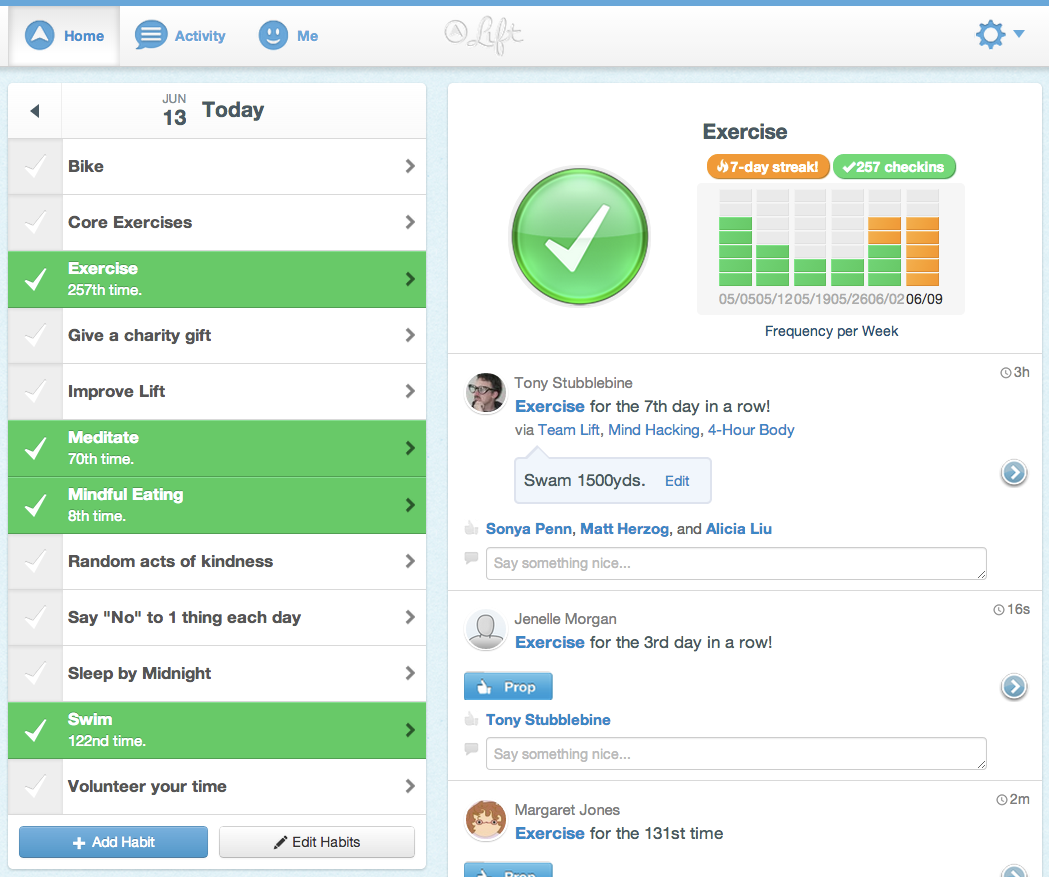Open details arrow on Tony Stubblebine's post

click(x=1014, y=473)
